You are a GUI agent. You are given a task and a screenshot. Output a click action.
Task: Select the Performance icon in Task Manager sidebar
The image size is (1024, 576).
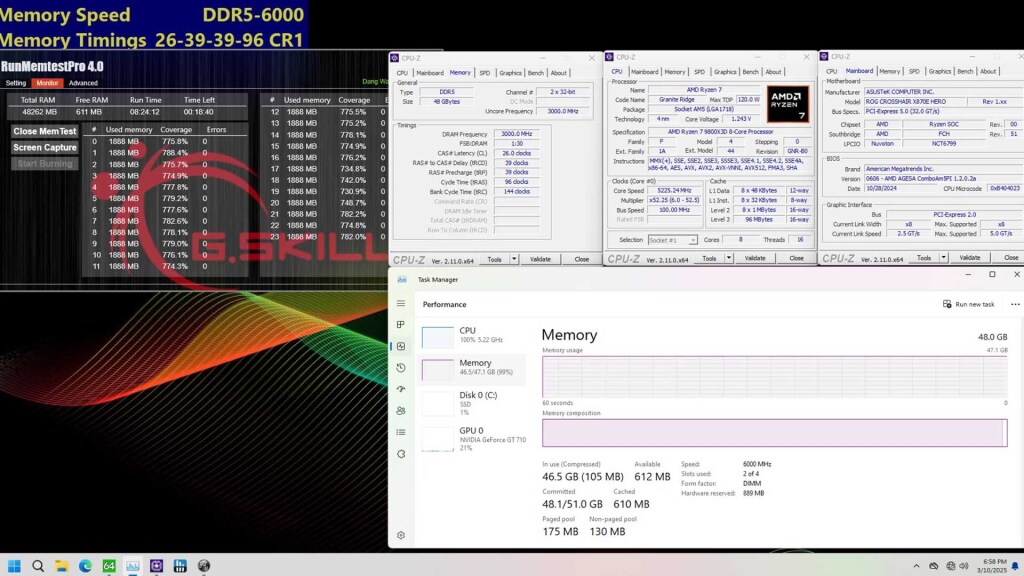click(x=401, y=346)
